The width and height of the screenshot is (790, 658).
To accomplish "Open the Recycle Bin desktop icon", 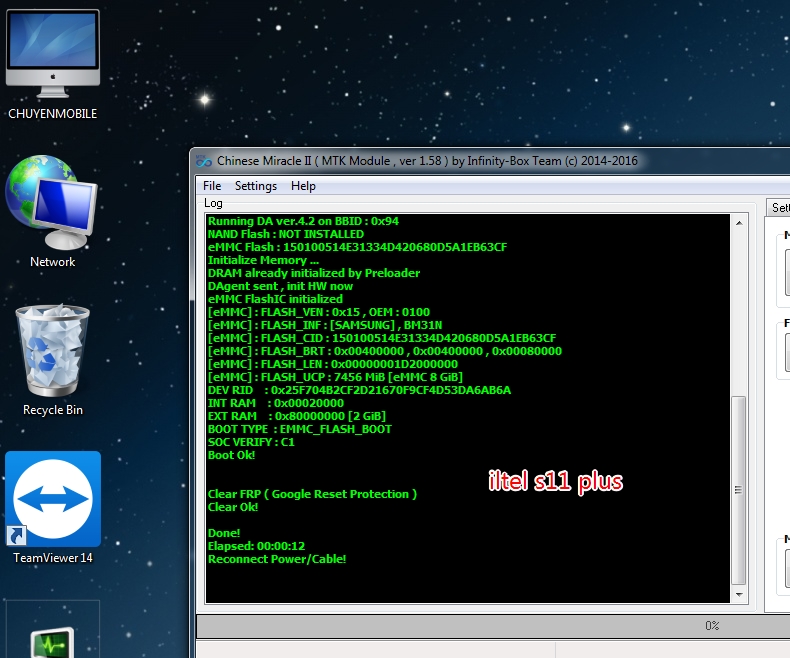I will [52, 360].
